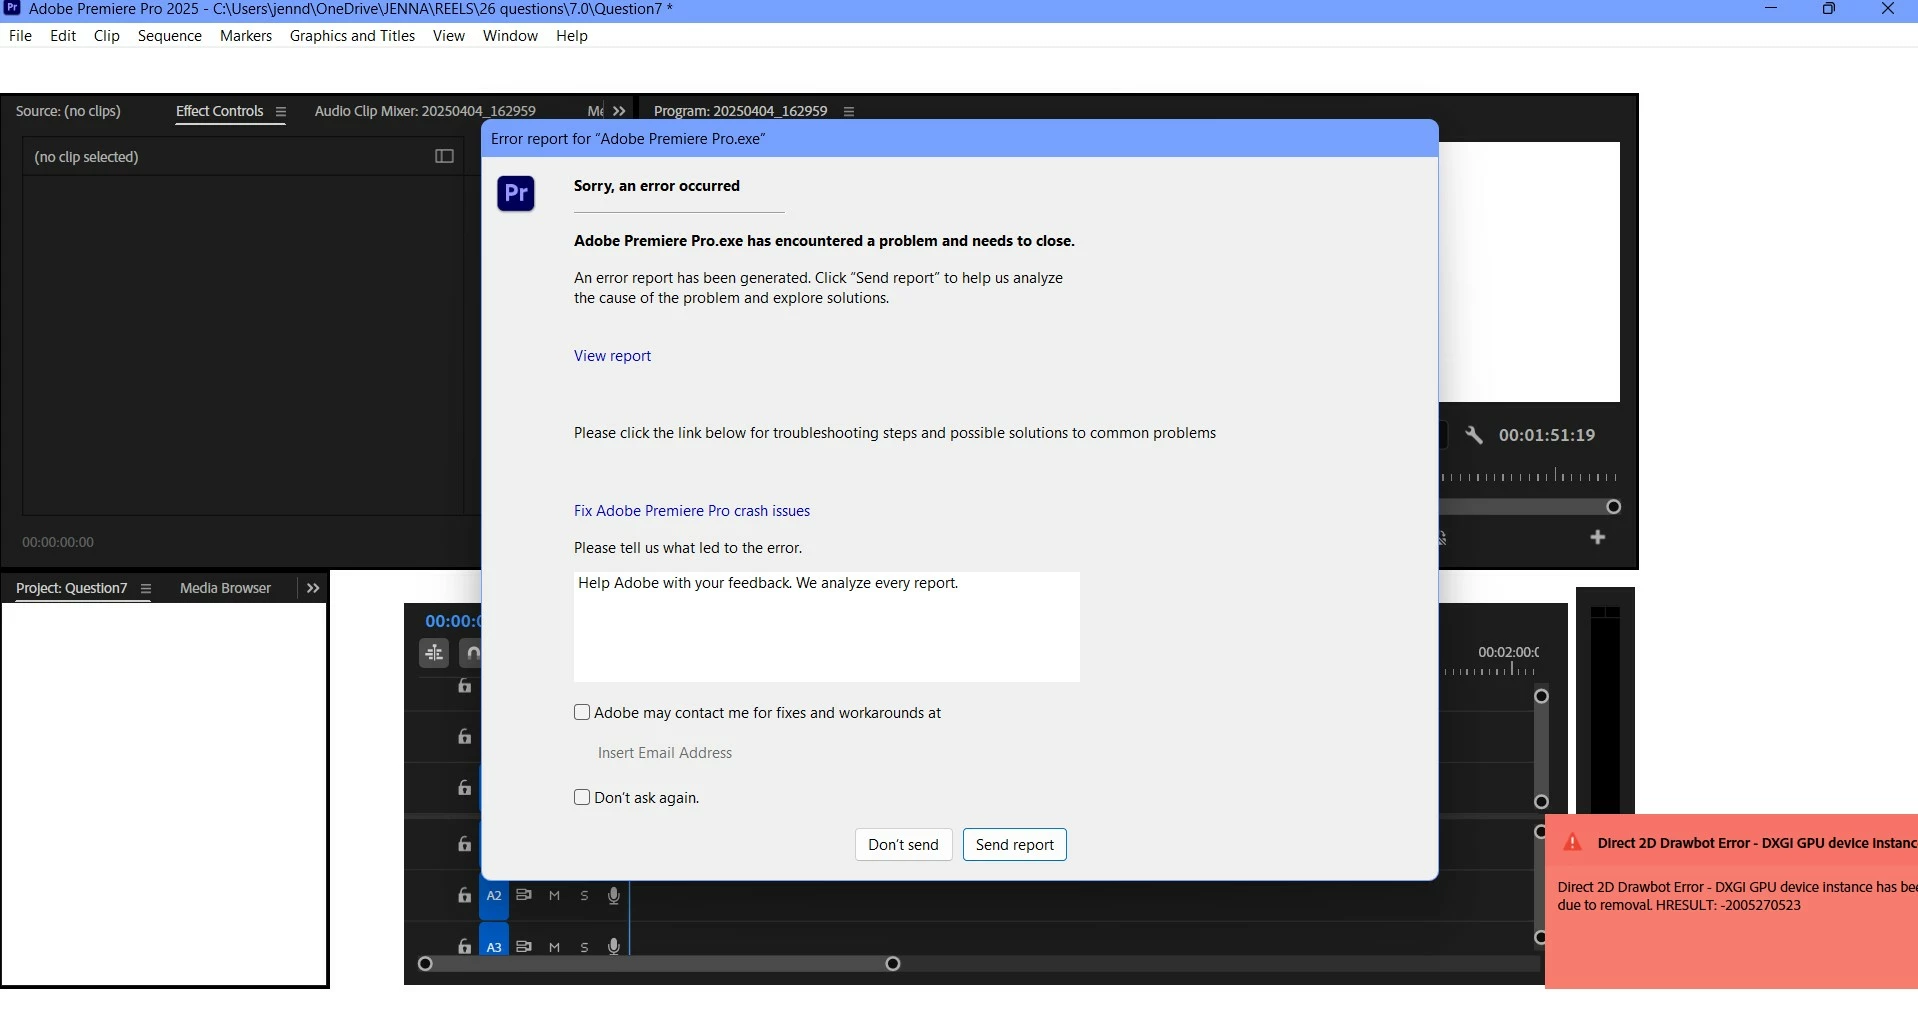Toggle track lock on the A2 row

[464, 895]
